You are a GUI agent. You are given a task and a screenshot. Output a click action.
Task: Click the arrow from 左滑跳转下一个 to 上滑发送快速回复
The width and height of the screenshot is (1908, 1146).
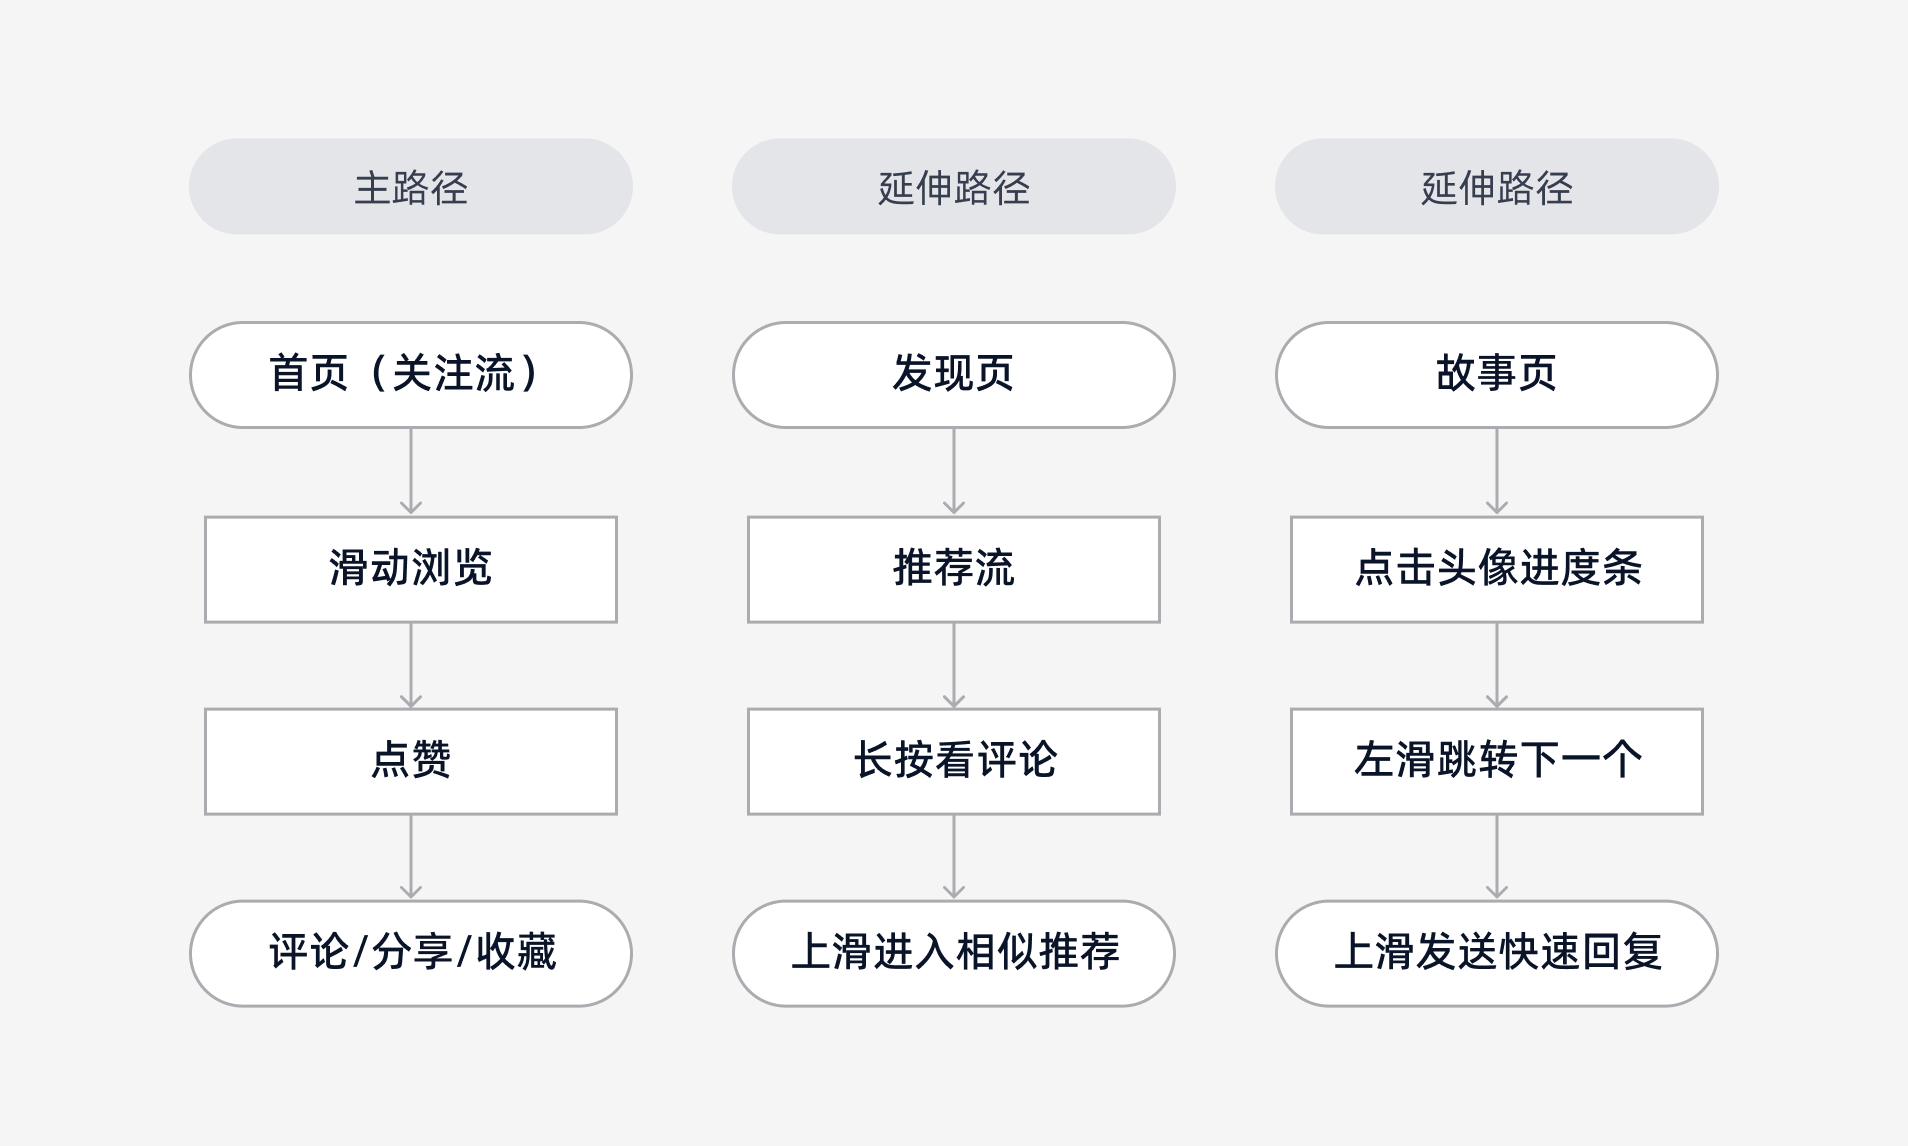click(1496, 857)
